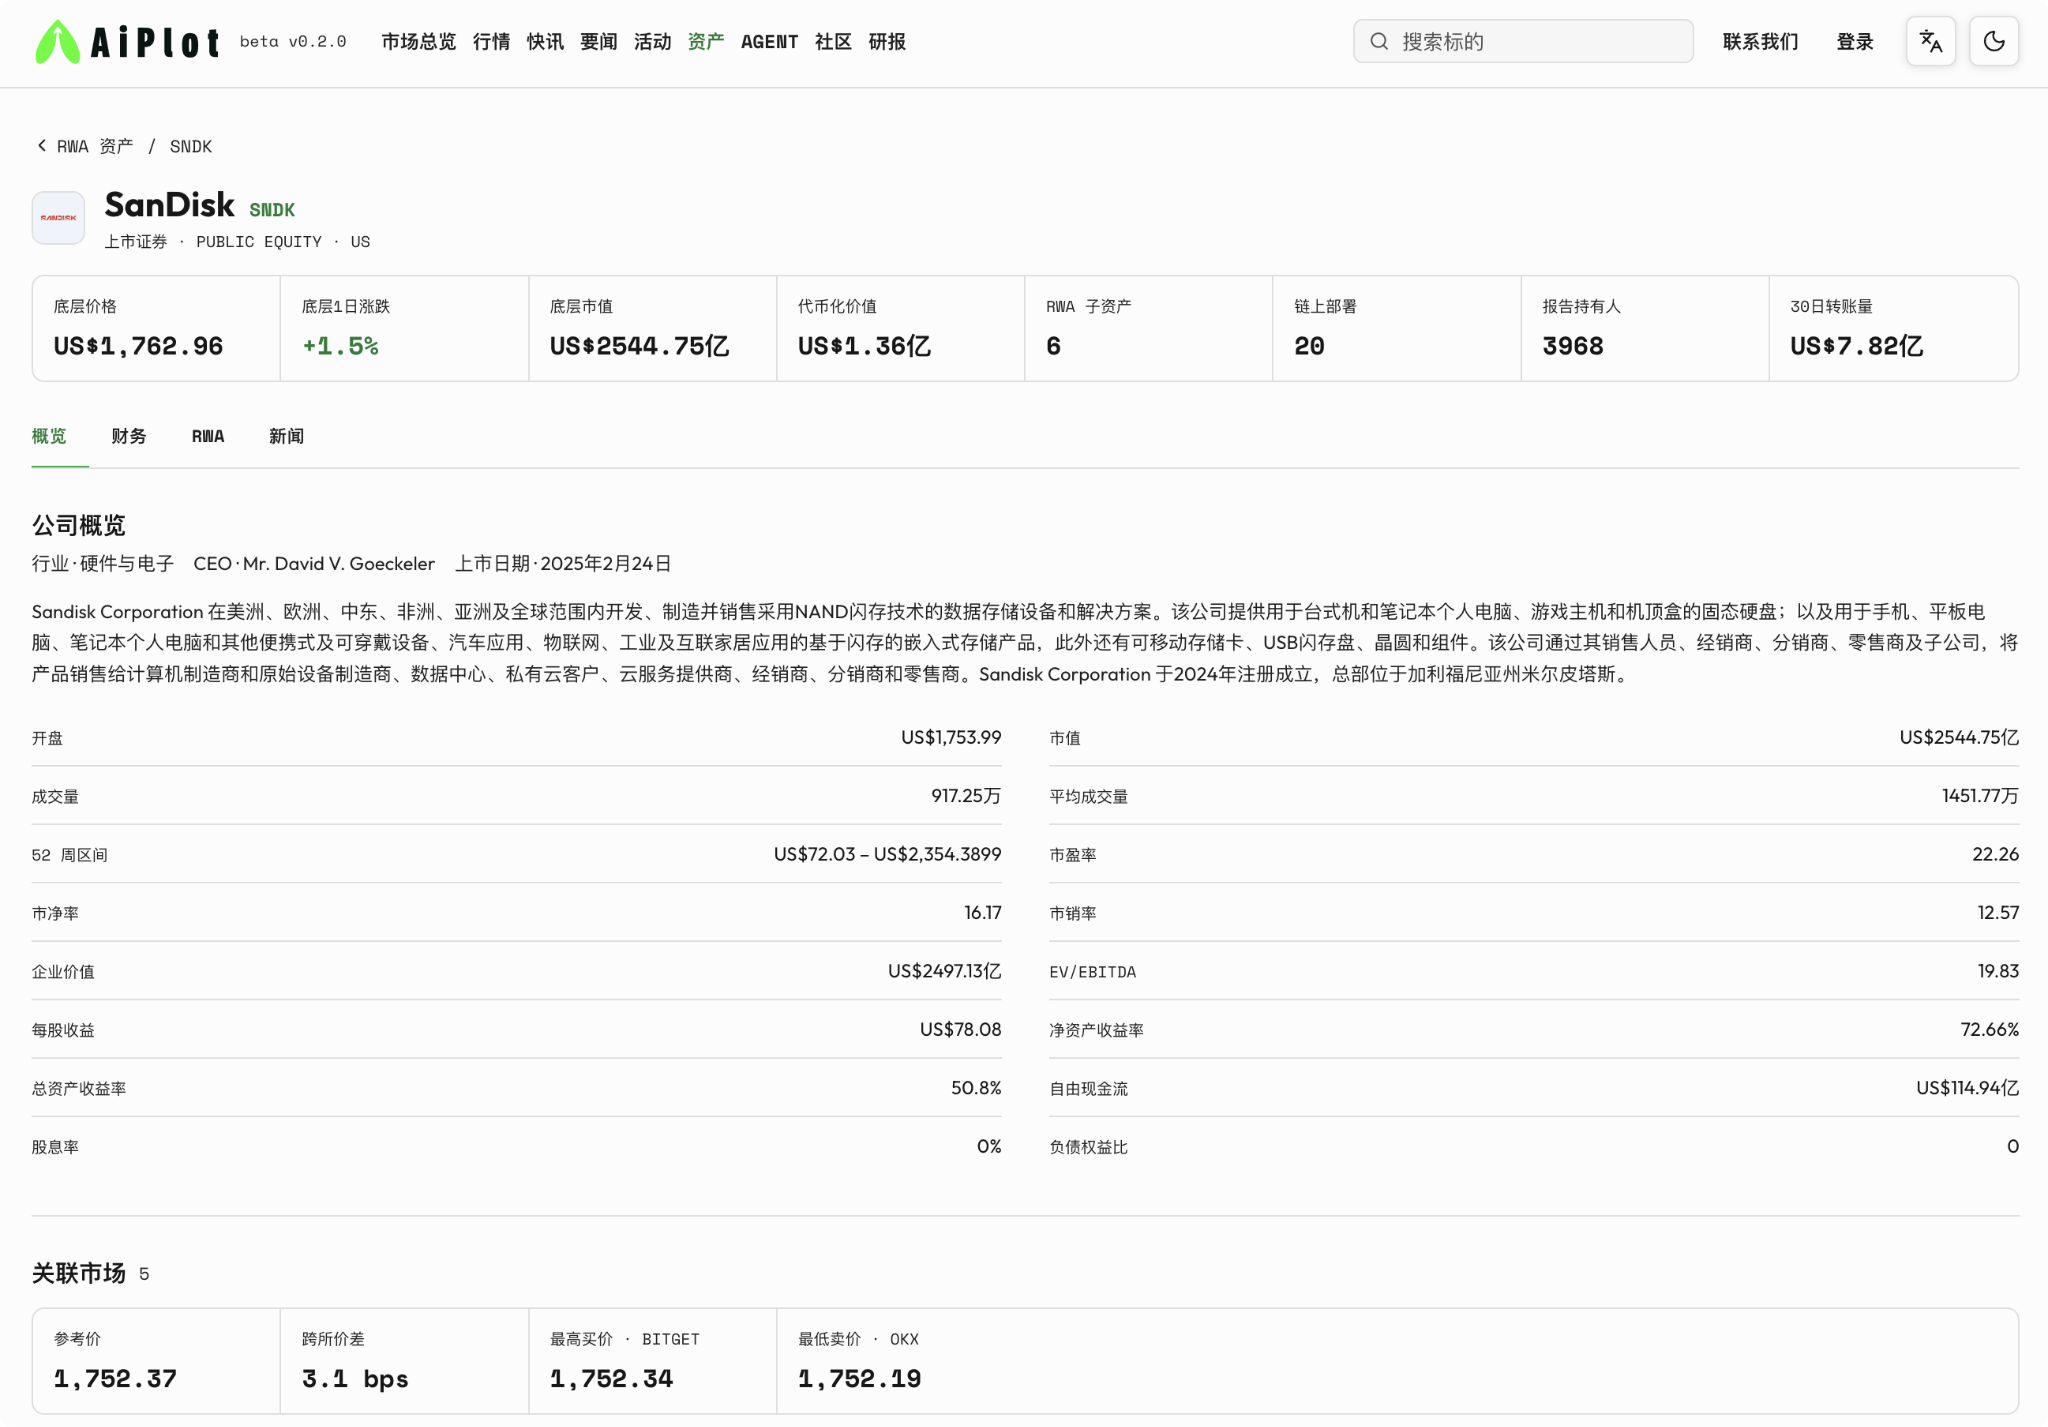Open 活动 navigation item

coord(652,42)
